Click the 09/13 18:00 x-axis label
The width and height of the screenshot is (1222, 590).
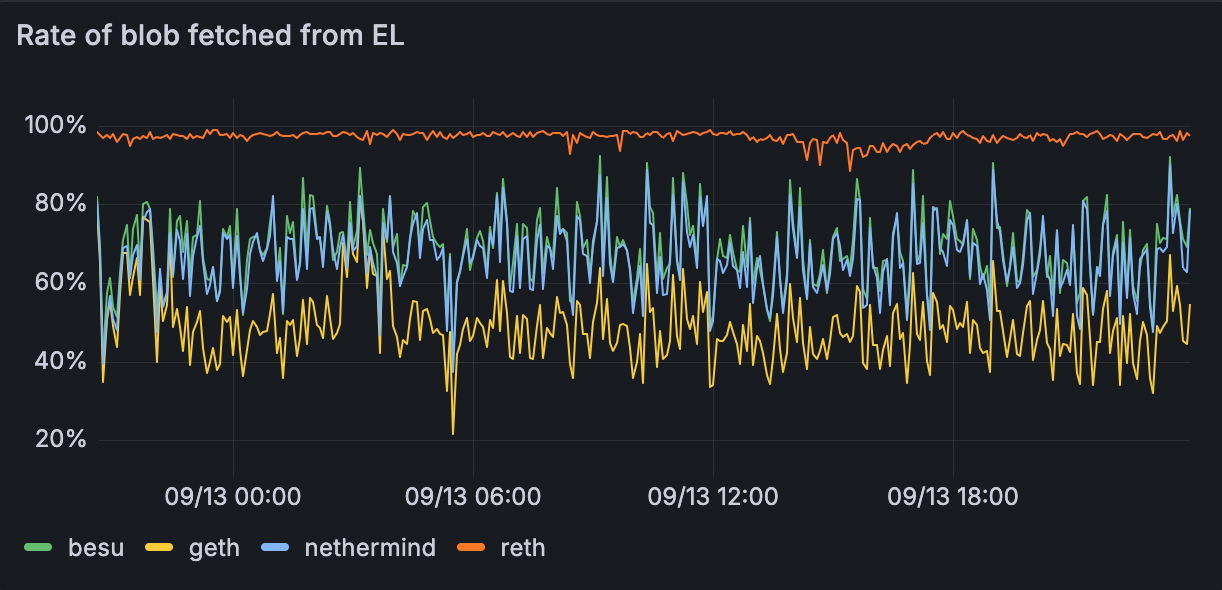[953, 496]
